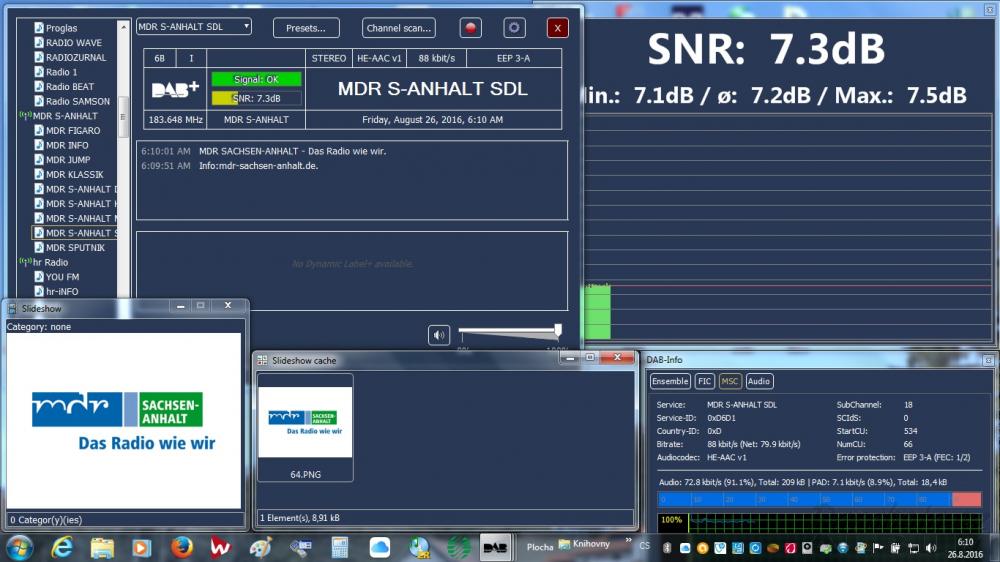Viewport: 1000px width, 562px height.
Task: Open the MDR S-ANHALT SDL station dropdown
Action: [194, 26]
